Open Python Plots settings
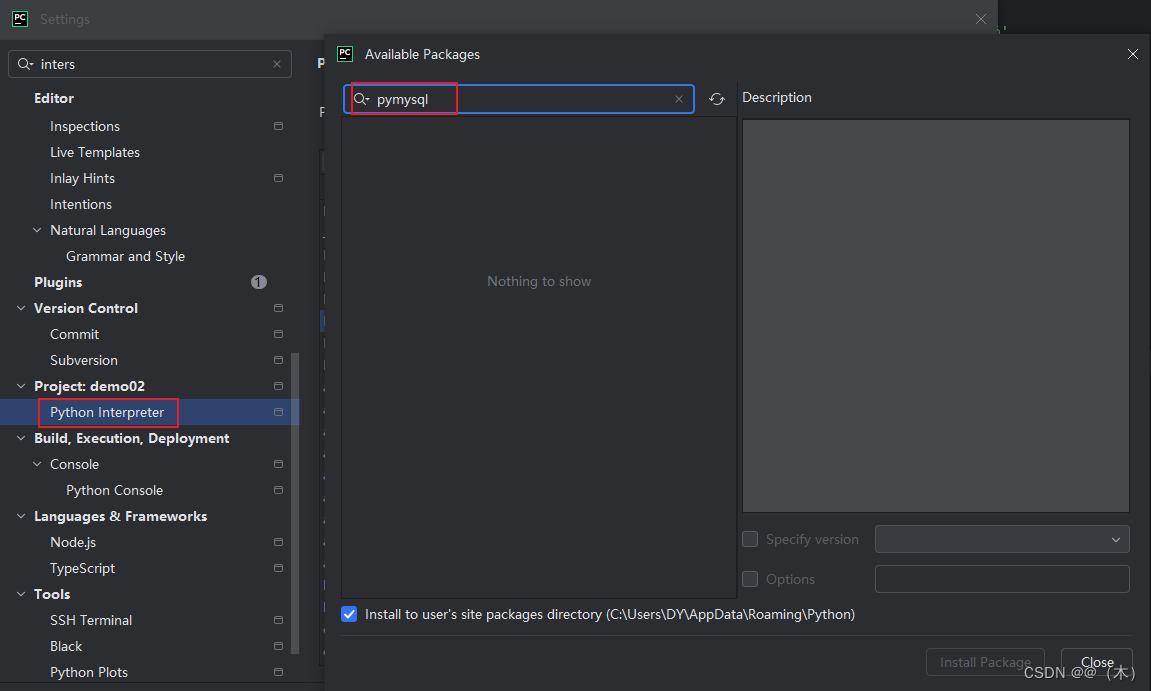1151x691 pixels. 89,673
